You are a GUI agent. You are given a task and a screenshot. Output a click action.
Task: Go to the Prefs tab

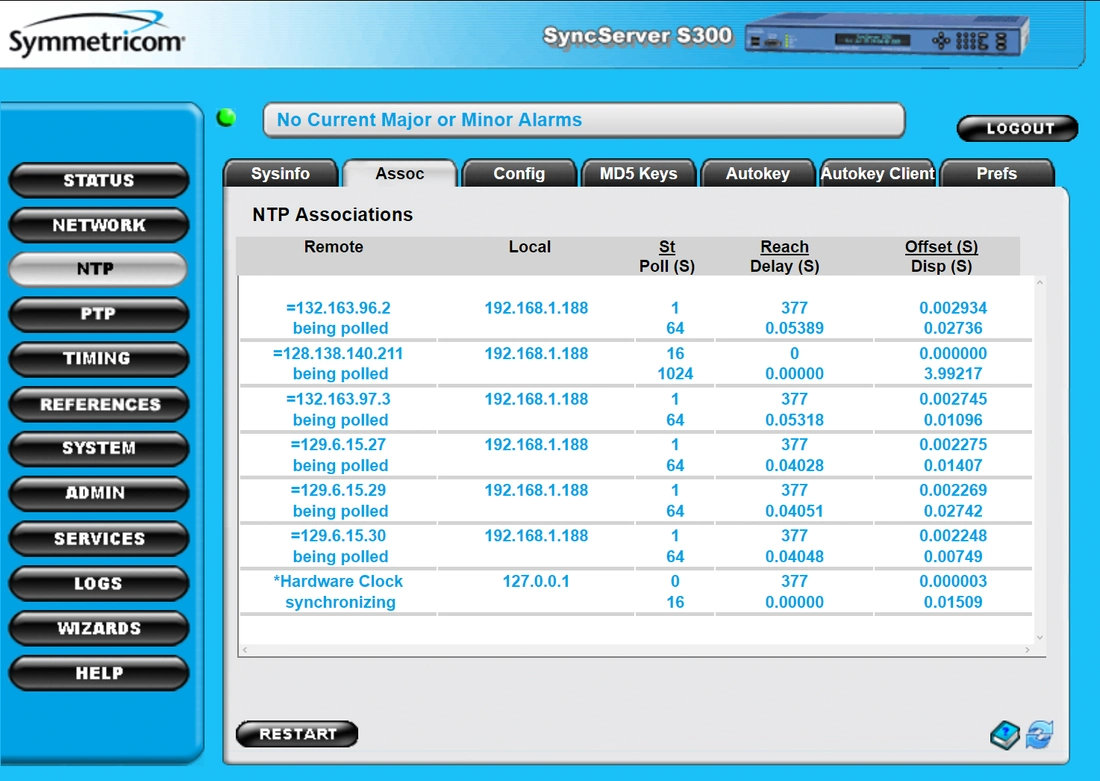tap(996, 174)
